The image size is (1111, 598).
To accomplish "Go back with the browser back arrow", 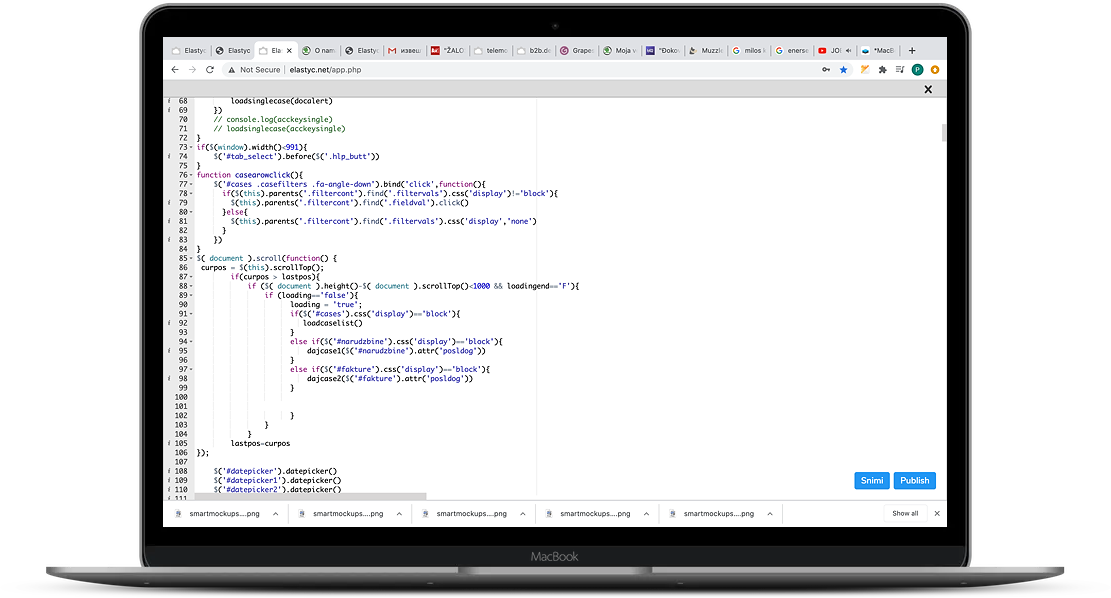I will (x=175, y=69).
